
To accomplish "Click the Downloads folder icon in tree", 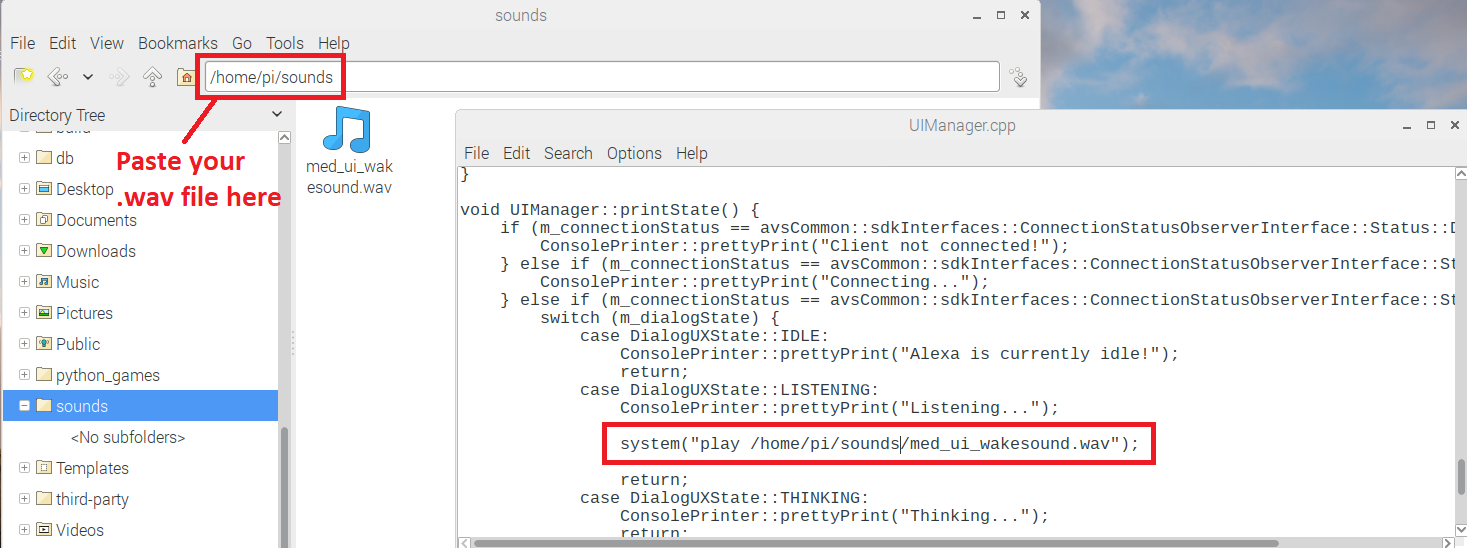I will [x=43, y=251].
